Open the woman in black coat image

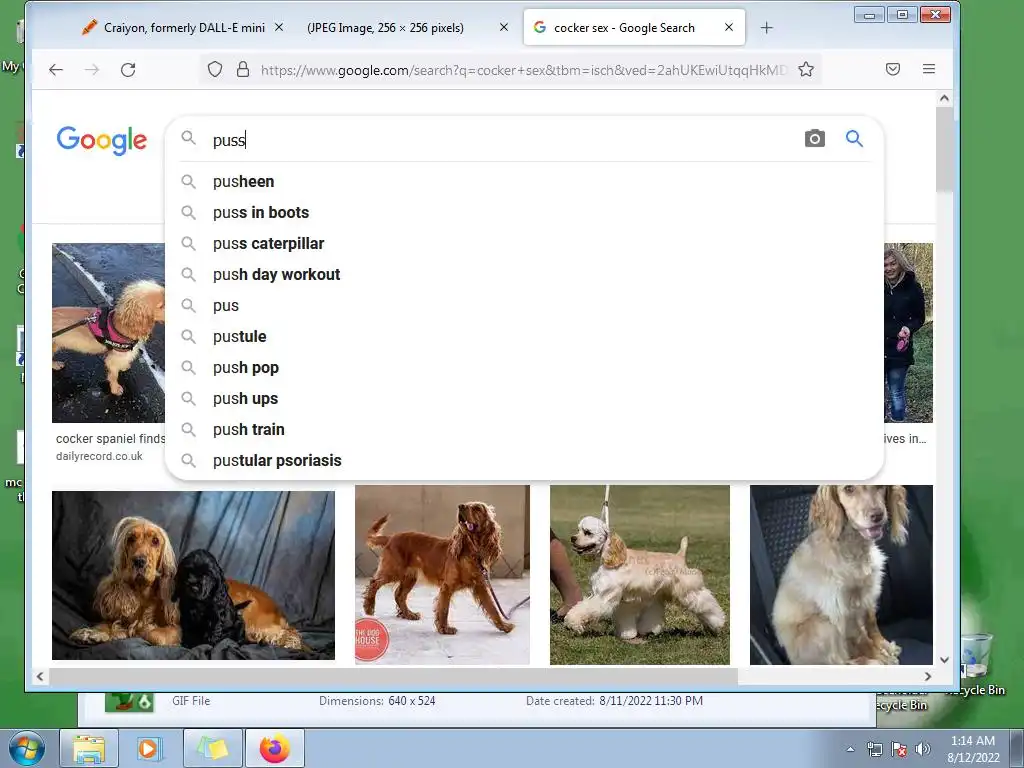coord(908,333)
